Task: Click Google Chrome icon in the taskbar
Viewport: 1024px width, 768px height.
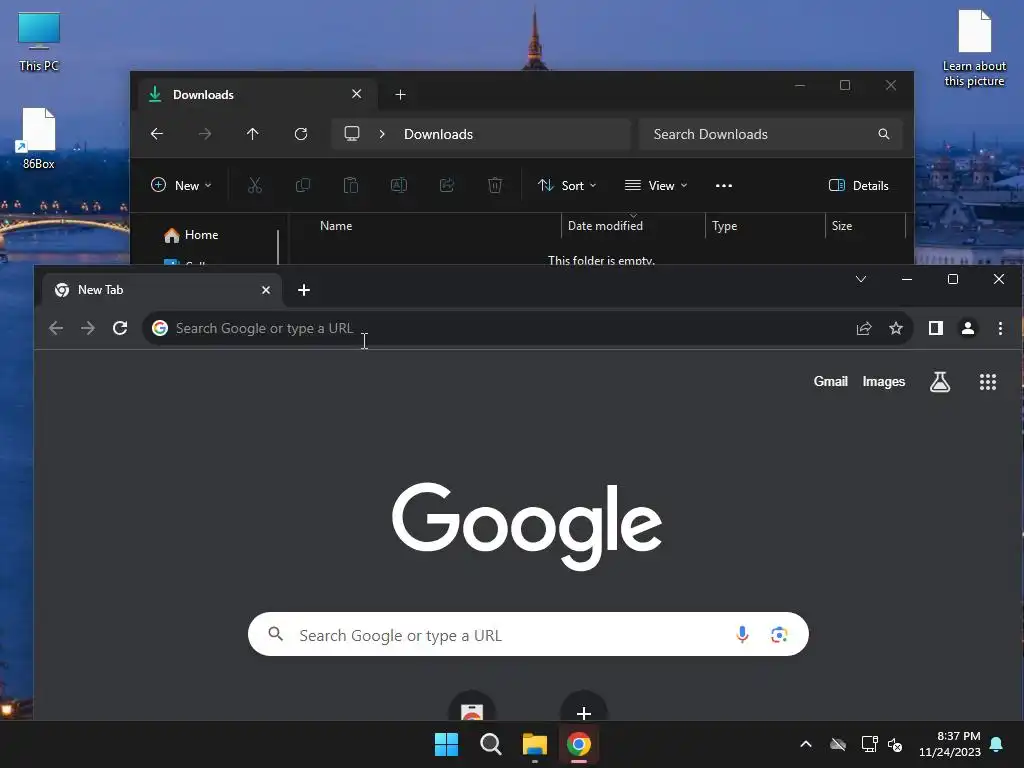Action: click(579, 744)
